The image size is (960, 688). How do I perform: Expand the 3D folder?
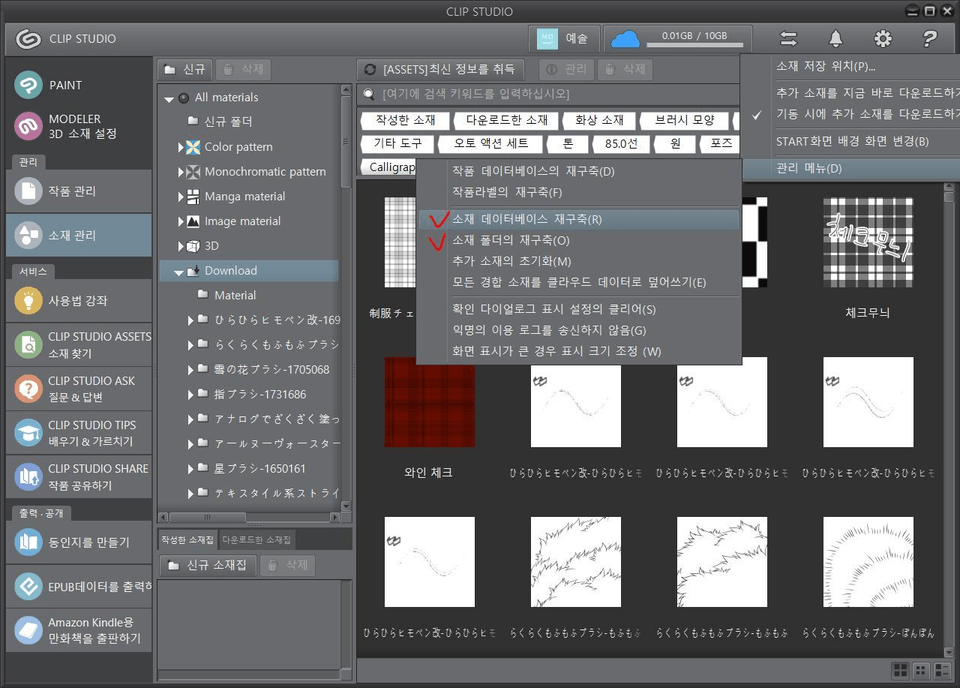point(181,246)
